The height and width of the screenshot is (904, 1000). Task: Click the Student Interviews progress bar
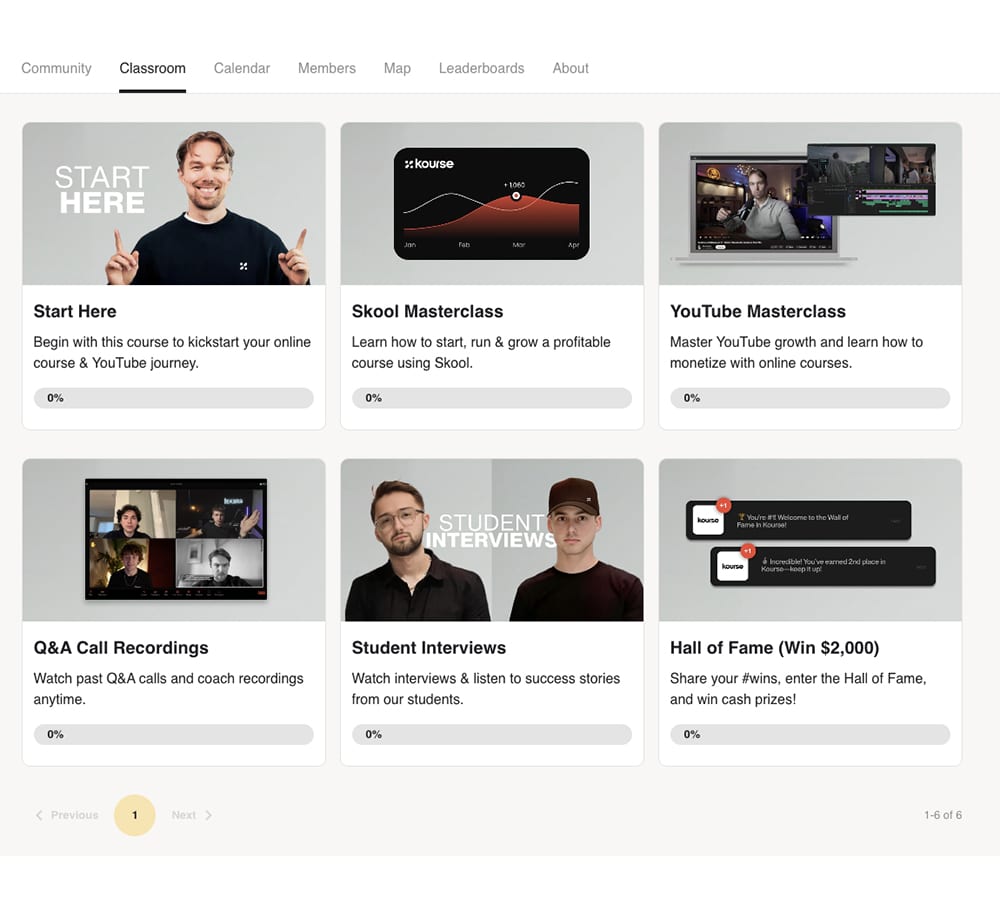(492, 734)
